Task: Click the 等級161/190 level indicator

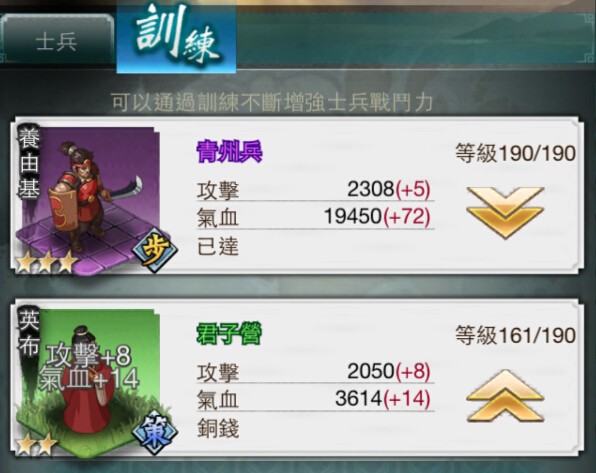Action: click(515, 336)
